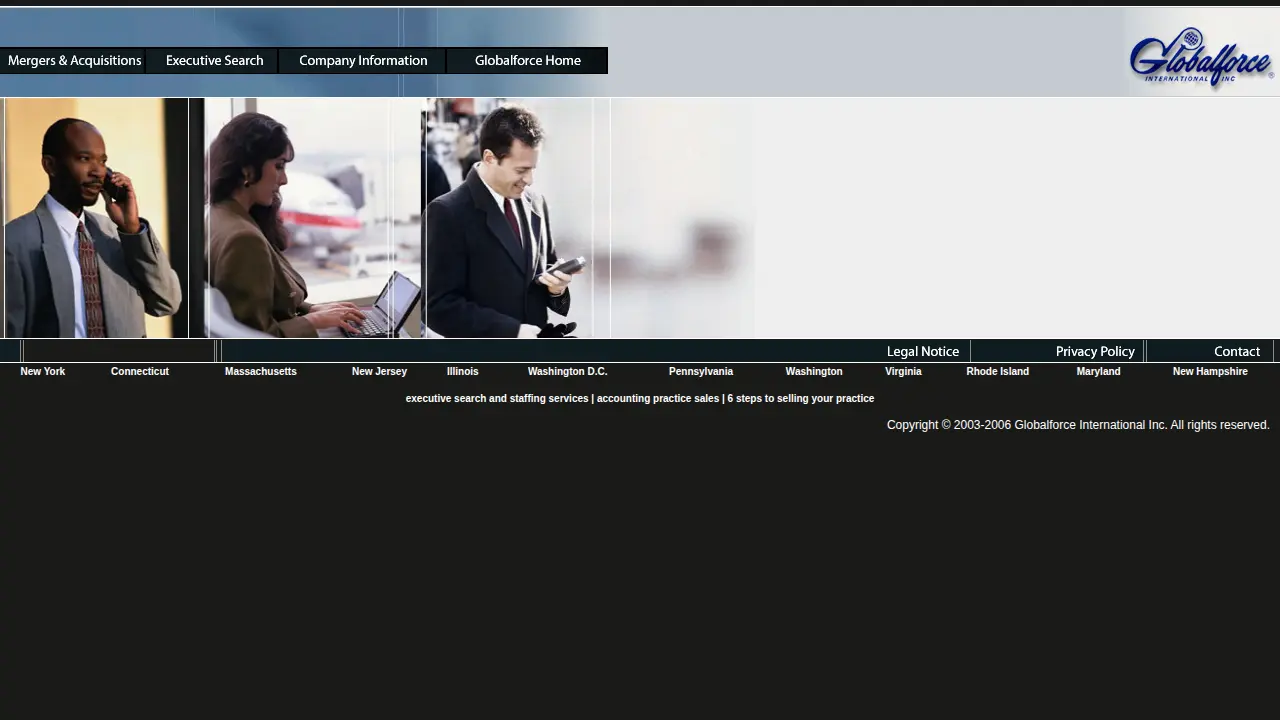Click the copyright Globalforce International text
Viewport: 1280px width, 720px height.
1078,425
